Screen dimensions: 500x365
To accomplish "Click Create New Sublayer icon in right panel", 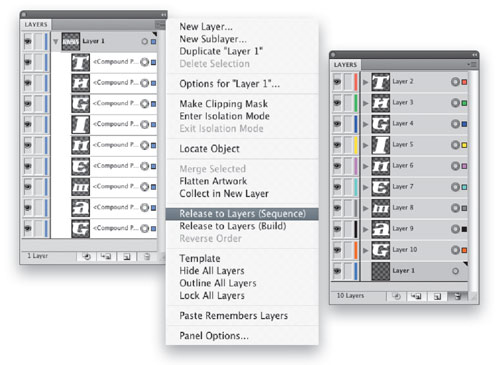I will coord(416,296).
